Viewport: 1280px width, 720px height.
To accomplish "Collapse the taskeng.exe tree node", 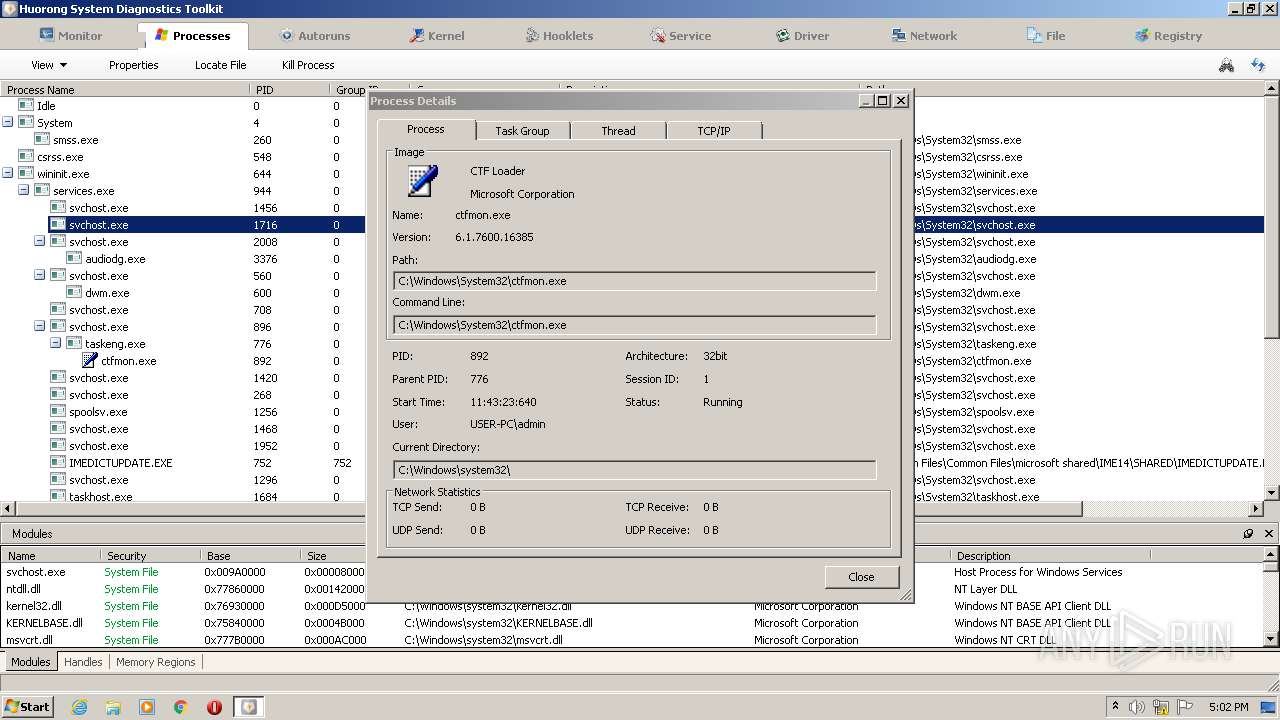I will point(56,343).
